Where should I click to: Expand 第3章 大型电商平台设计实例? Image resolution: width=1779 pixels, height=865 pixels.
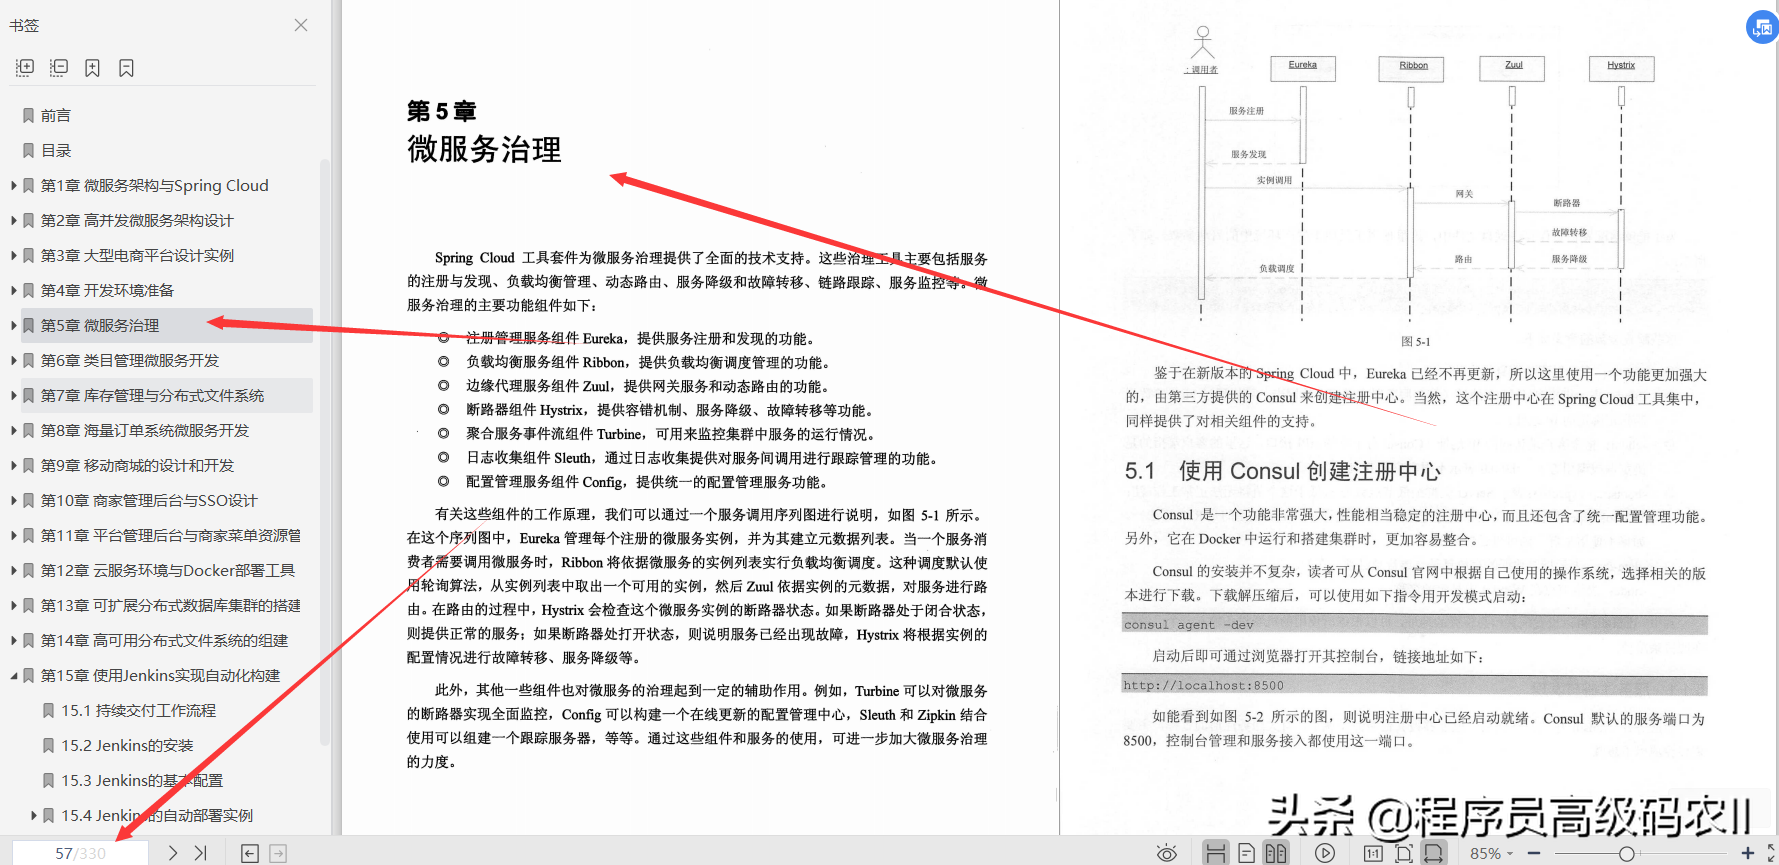[14, 255]
